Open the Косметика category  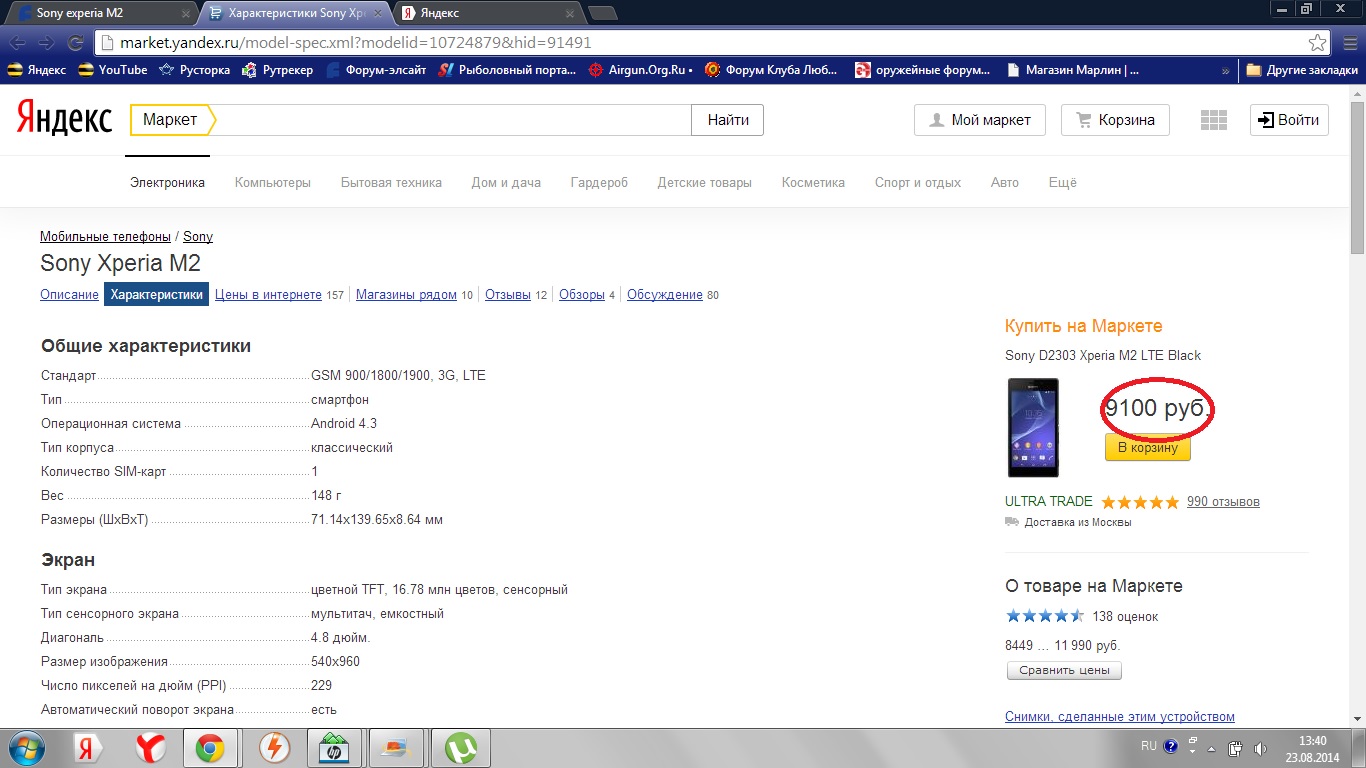[813, 183]
